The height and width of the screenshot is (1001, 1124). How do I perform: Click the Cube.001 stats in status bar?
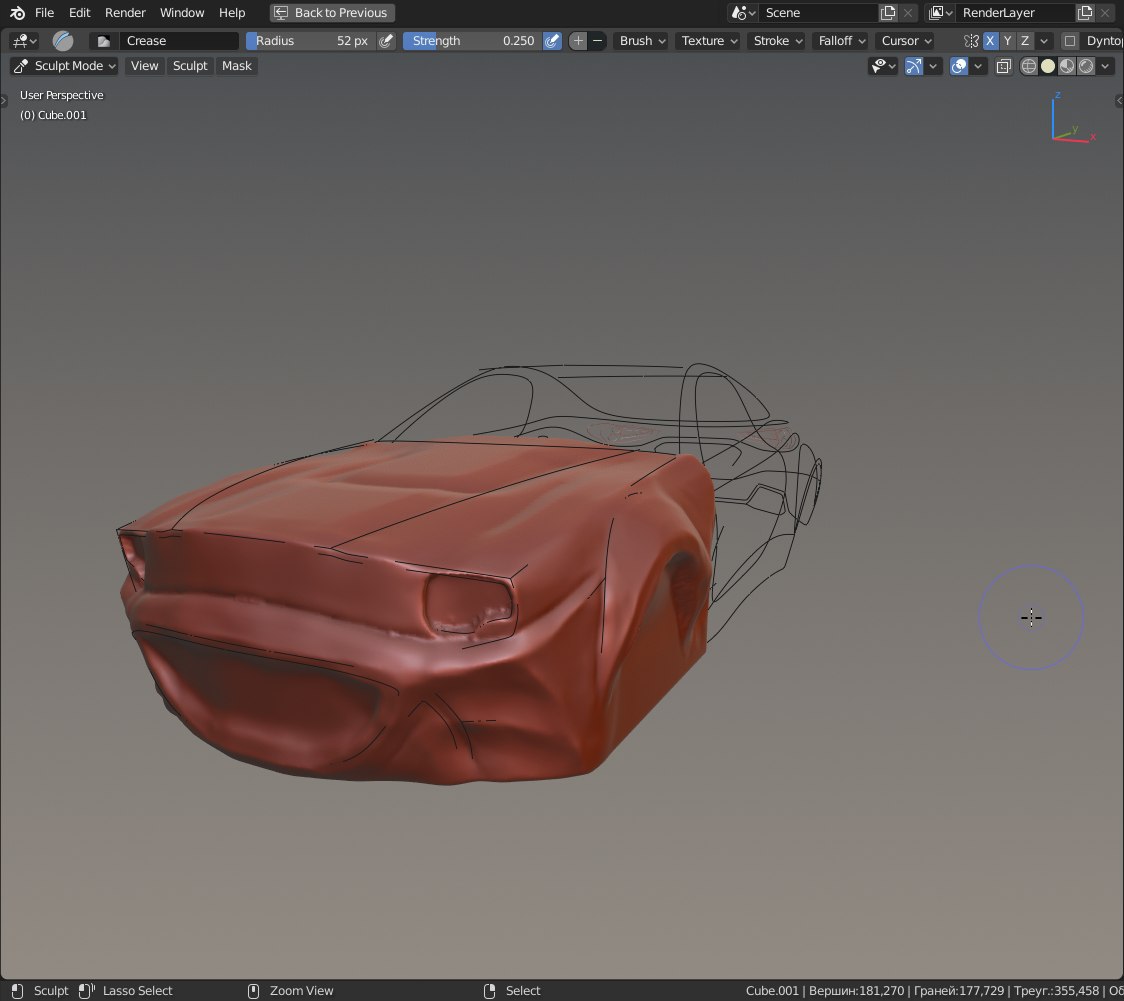[934, 991]
